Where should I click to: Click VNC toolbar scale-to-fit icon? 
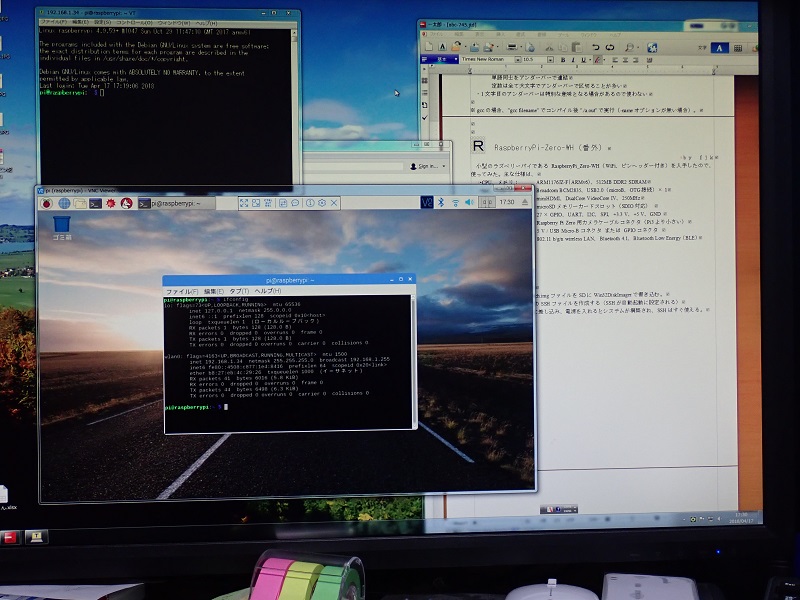point(256,203)
